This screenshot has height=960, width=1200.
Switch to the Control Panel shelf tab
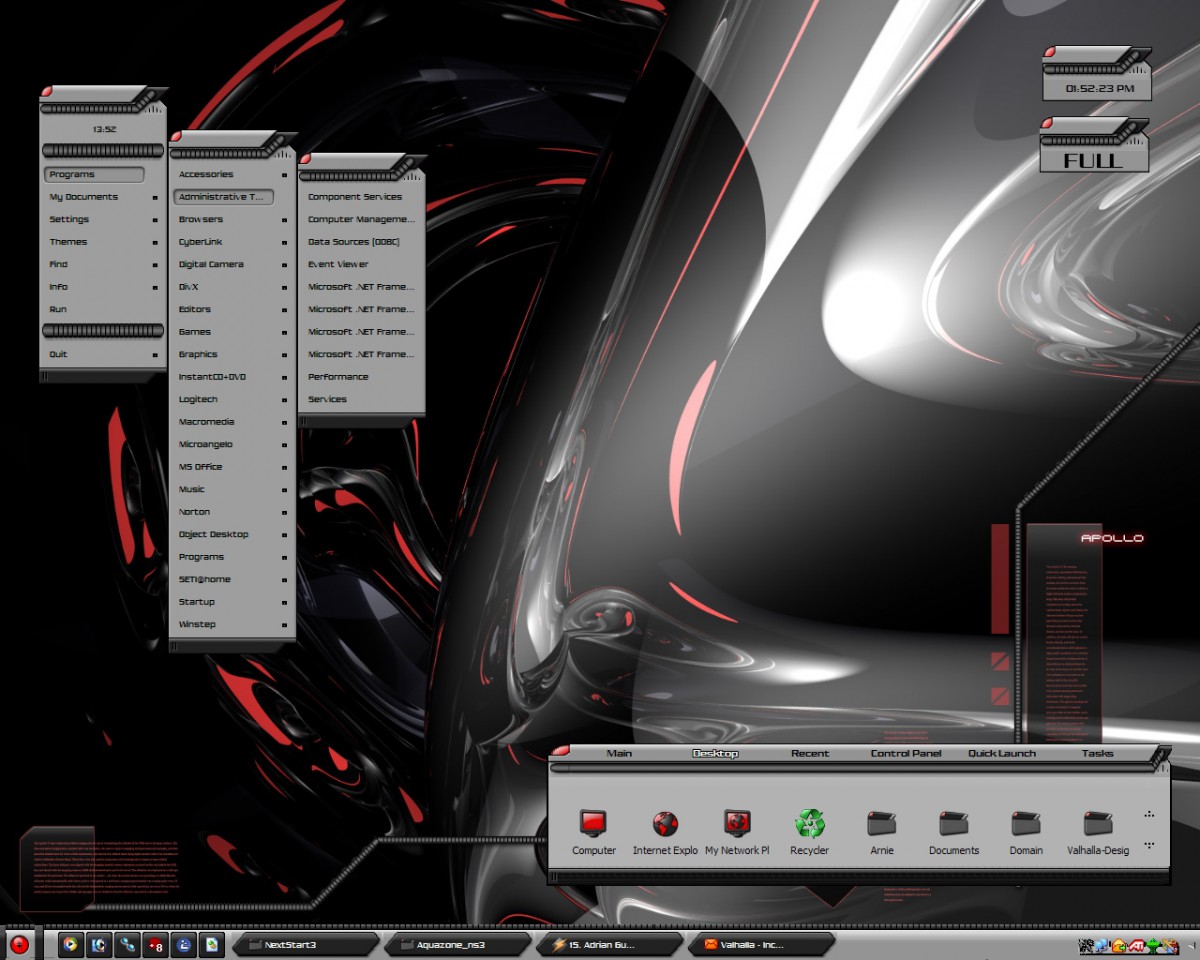(x=905, y=753)
